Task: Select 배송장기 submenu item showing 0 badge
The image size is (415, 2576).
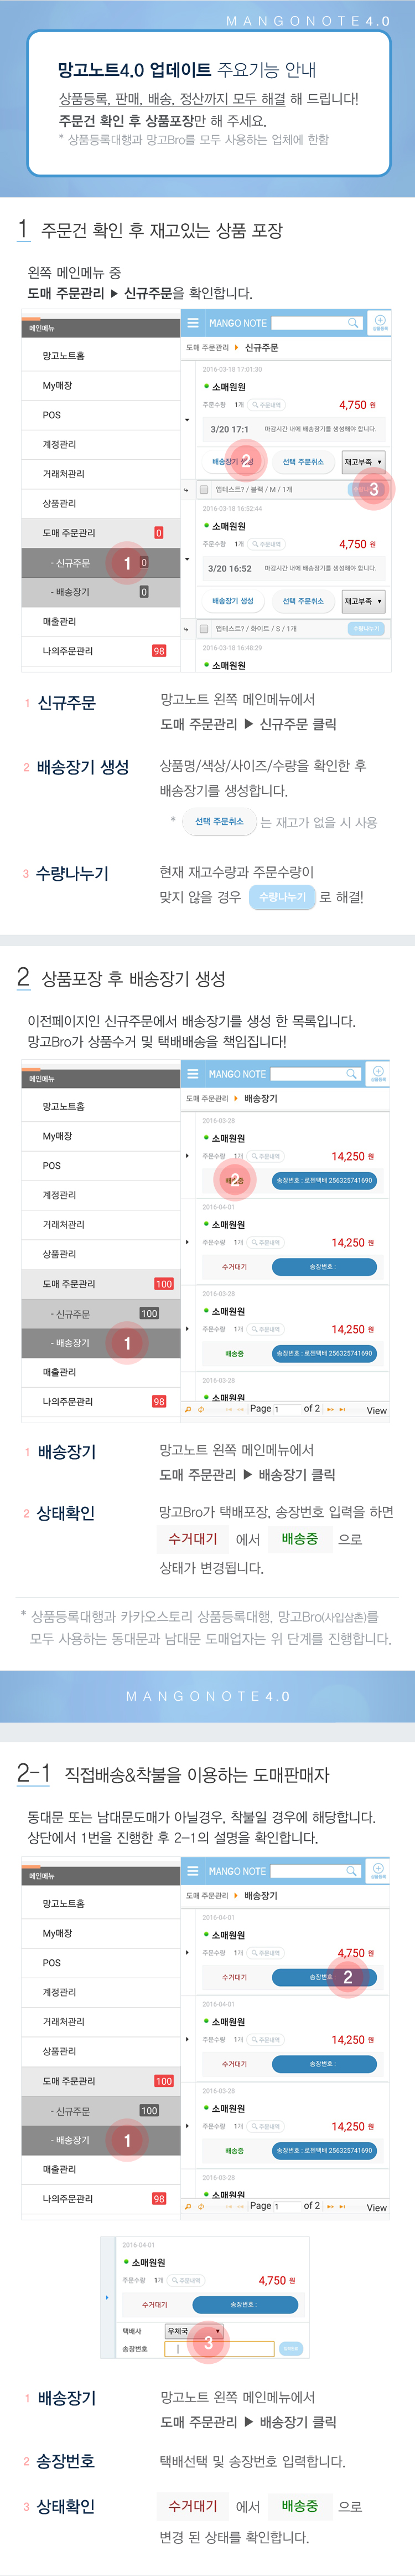Action: tap(101, 592)
